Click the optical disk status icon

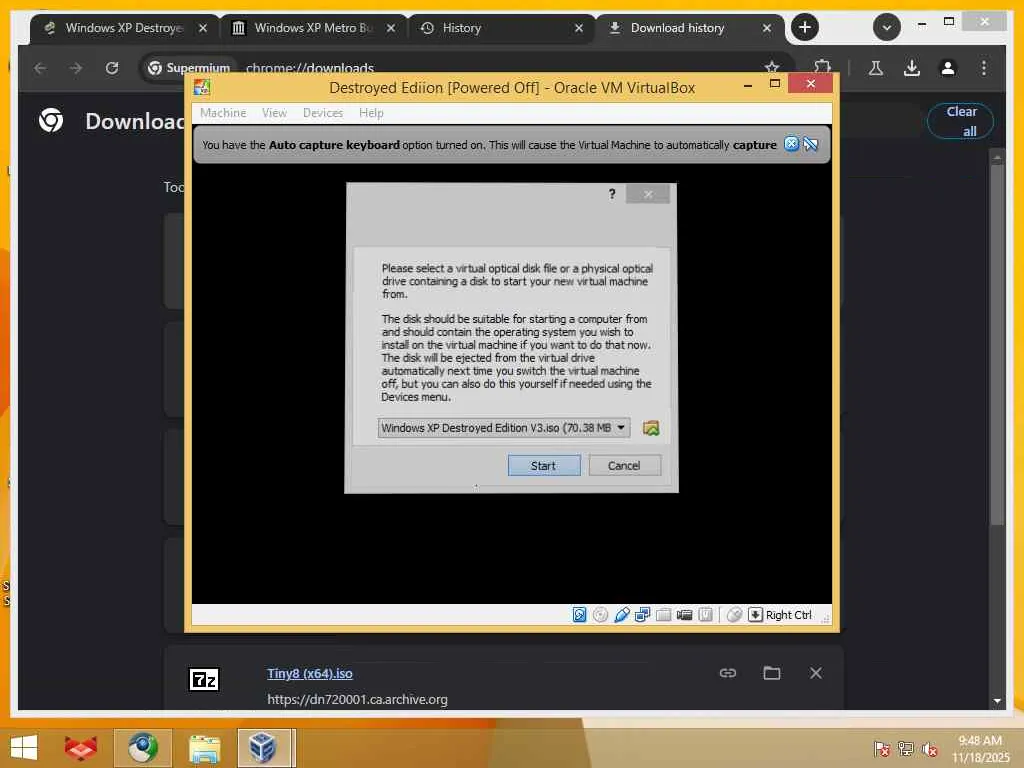600,615
